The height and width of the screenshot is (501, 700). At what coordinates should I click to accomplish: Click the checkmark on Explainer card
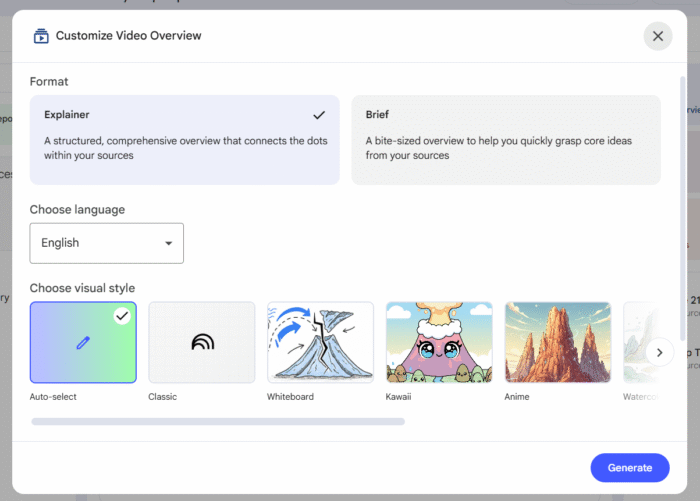click(319, 115)
